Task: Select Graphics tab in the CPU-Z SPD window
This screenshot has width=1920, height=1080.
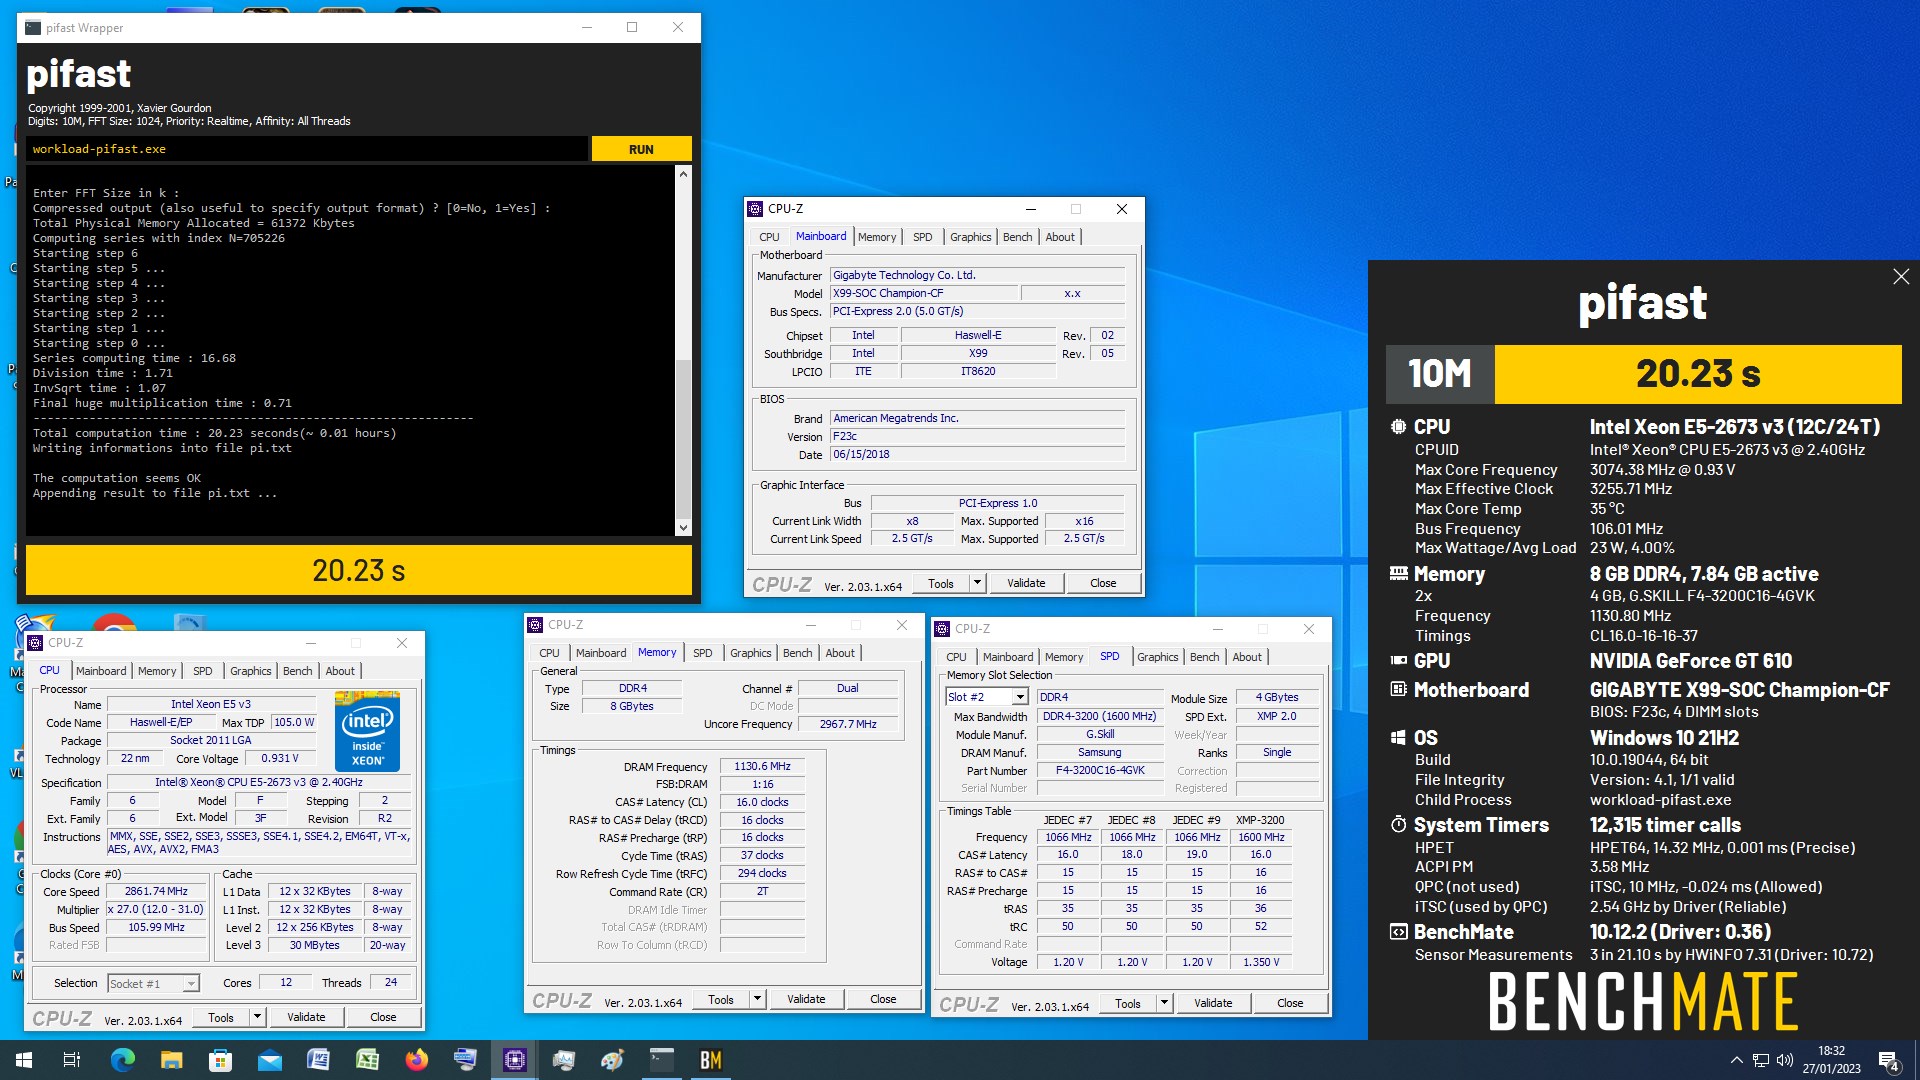Action: point(1157,657)
